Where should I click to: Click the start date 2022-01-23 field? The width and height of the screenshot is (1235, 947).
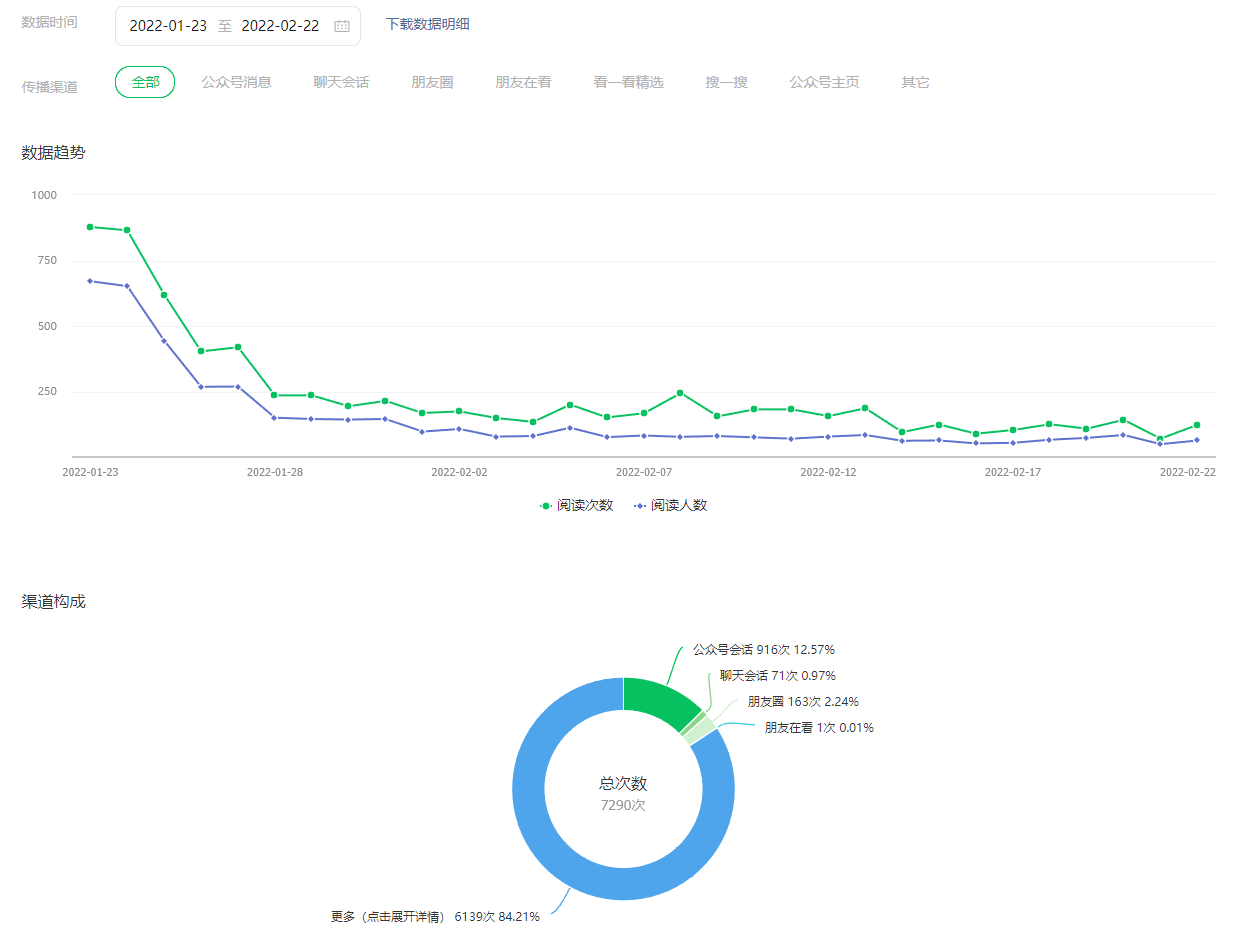pos(168,26)
